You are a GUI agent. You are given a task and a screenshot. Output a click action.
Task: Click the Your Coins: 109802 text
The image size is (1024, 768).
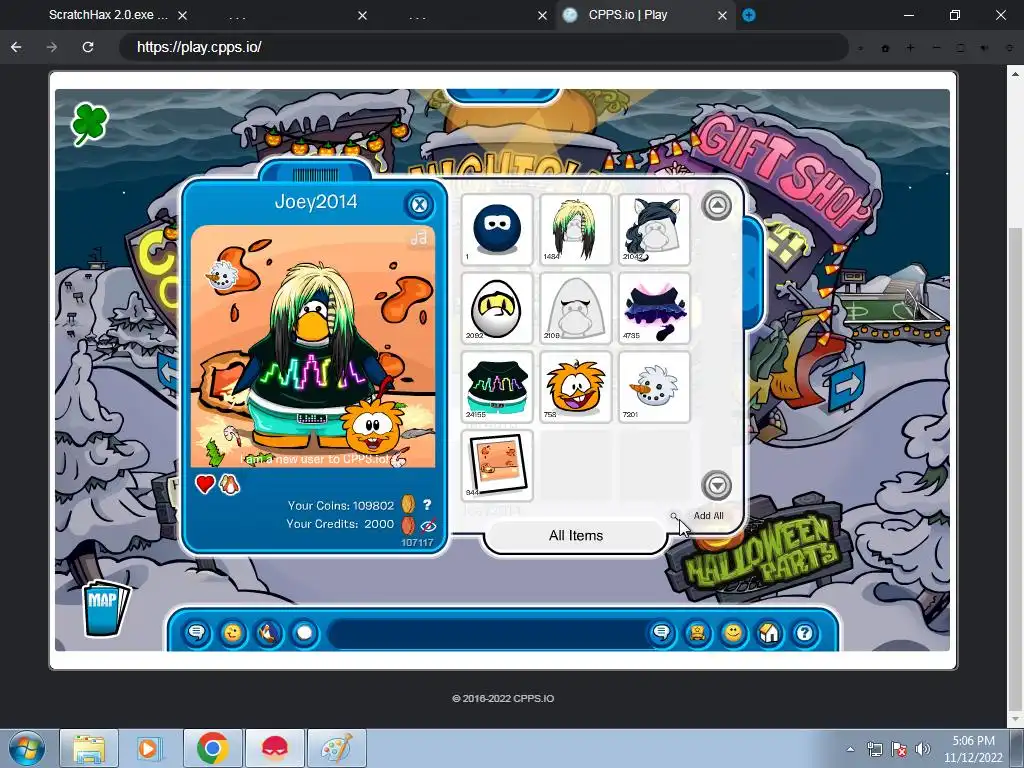point(341,505)
